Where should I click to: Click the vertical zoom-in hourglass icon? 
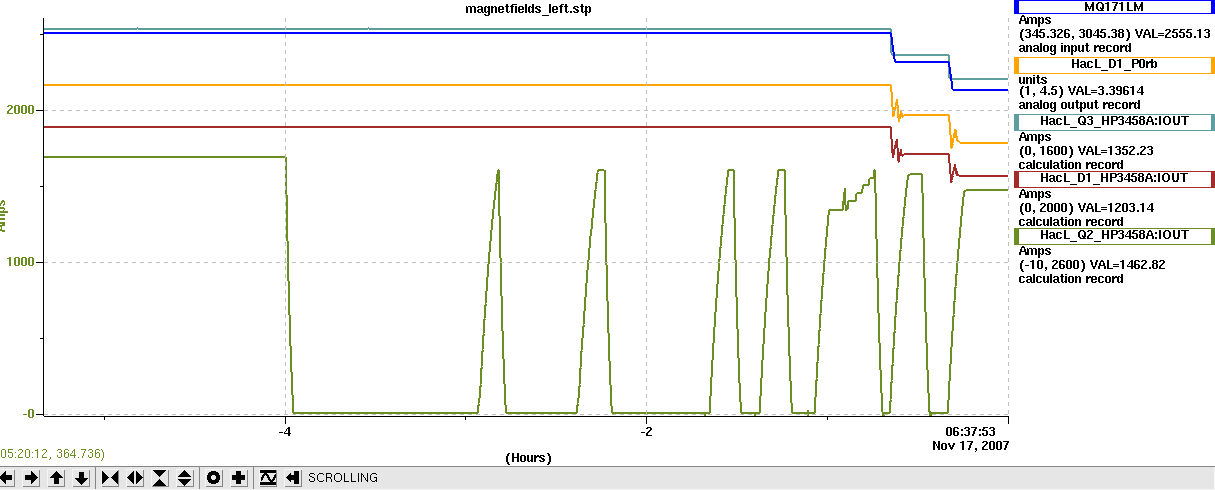(160, 478)
